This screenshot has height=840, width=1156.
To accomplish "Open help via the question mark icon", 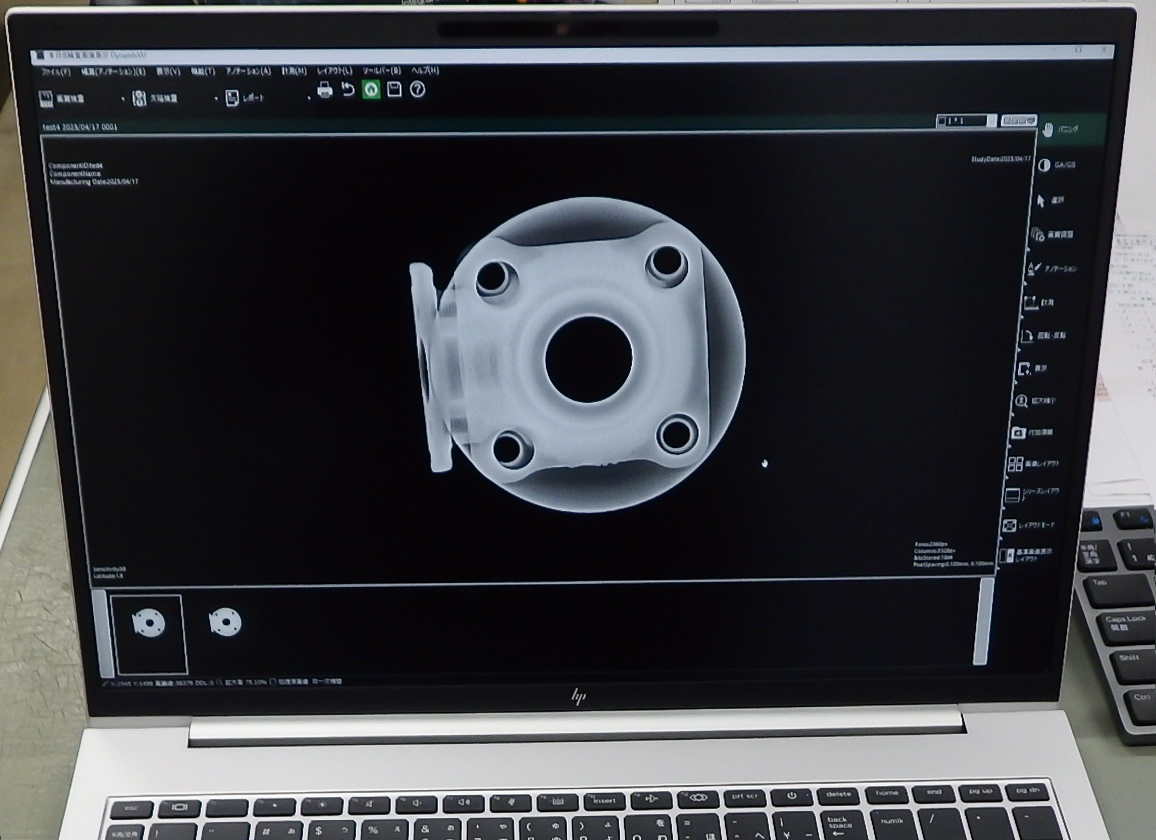I will click(x=418, y=90).
